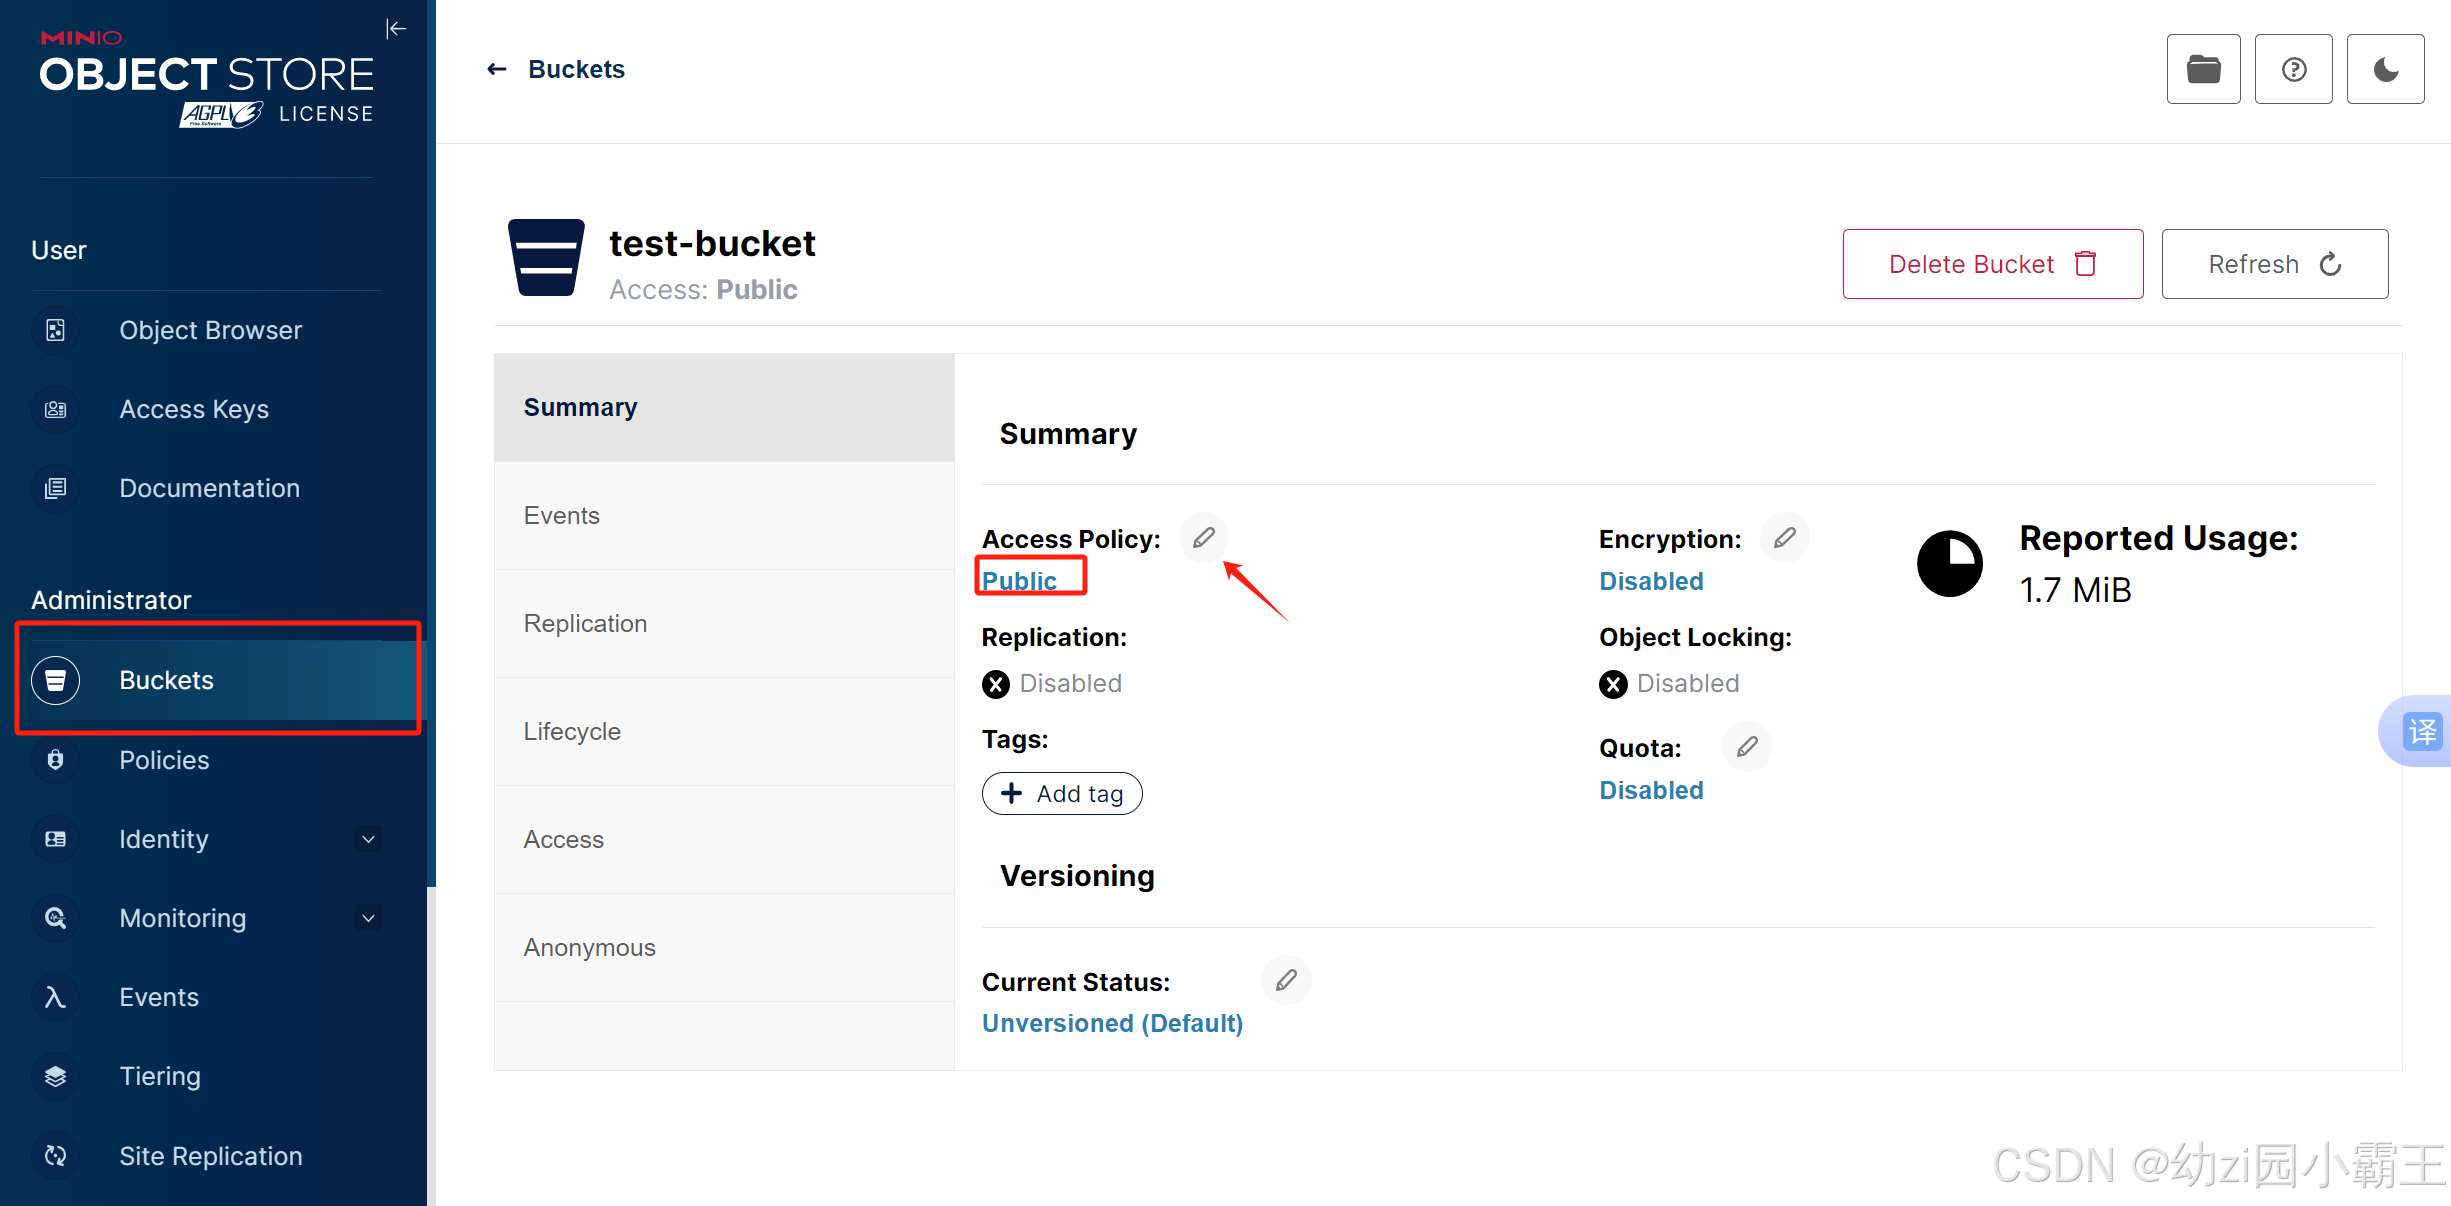Click the Delete Bucket button
2451x1206 pixels.
tap(1993, 264)
